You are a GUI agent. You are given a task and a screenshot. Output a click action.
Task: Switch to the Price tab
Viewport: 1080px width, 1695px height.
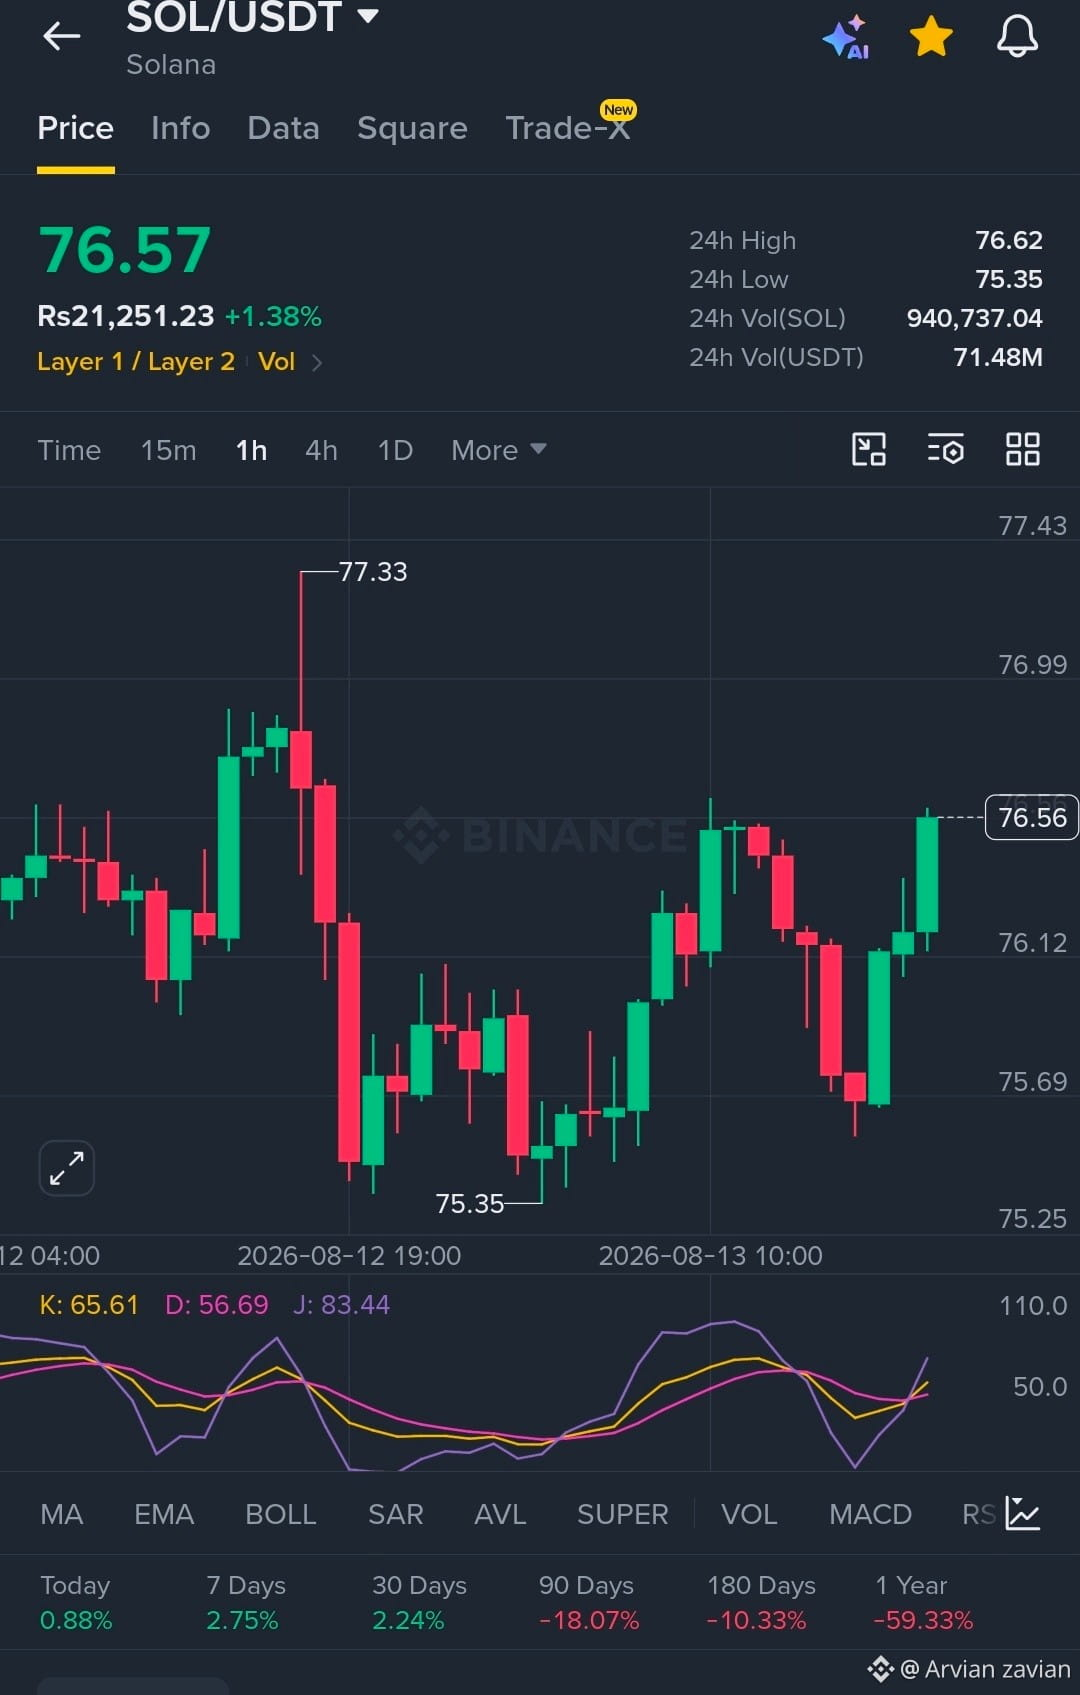75,128
